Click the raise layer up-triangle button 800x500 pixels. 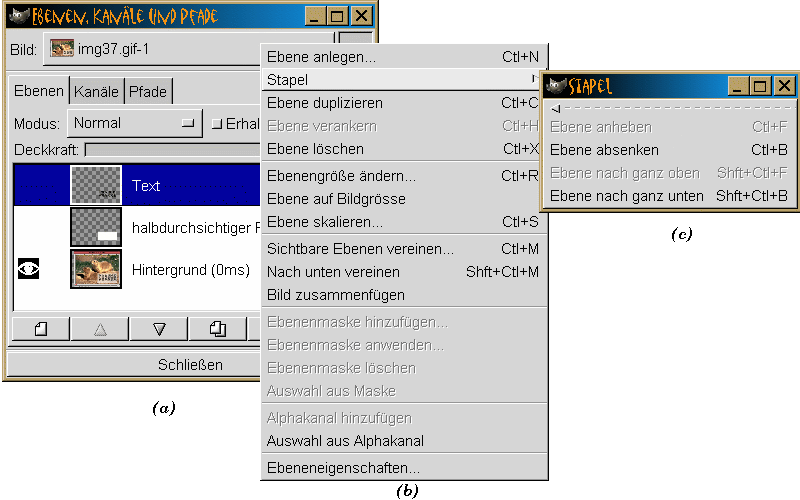click(100, 329)
